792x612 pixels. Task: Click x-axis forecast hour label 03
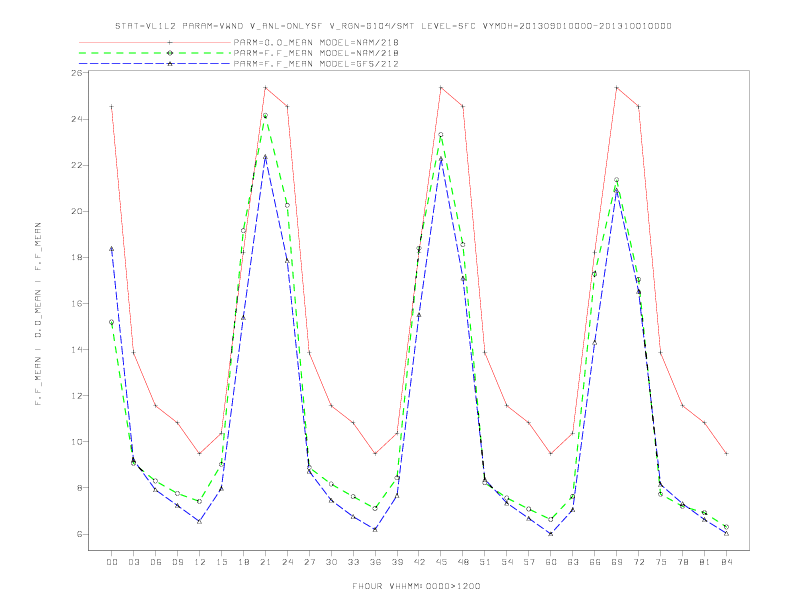133,562
